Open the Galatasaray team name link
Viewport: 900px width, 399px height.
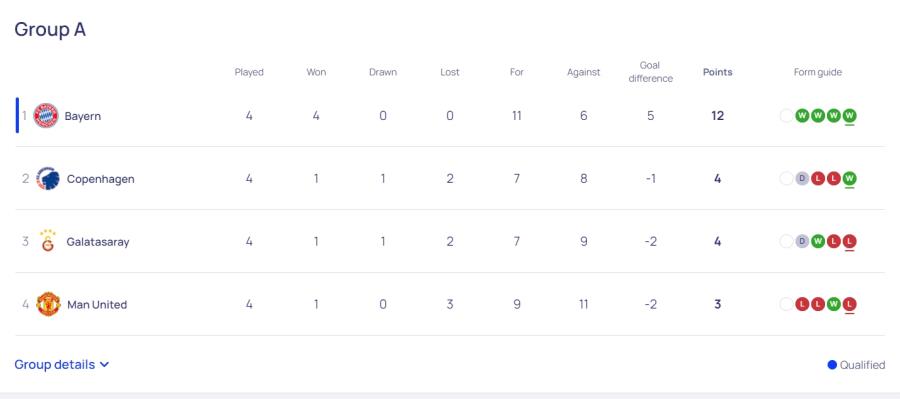pos(98,242)
